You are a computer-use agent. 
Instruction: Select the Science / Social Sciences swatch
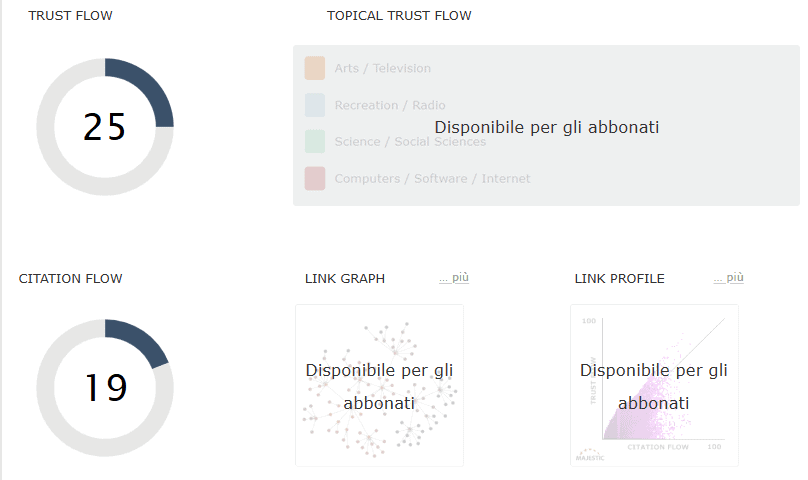pyautogui.click(x=315, y=142)
